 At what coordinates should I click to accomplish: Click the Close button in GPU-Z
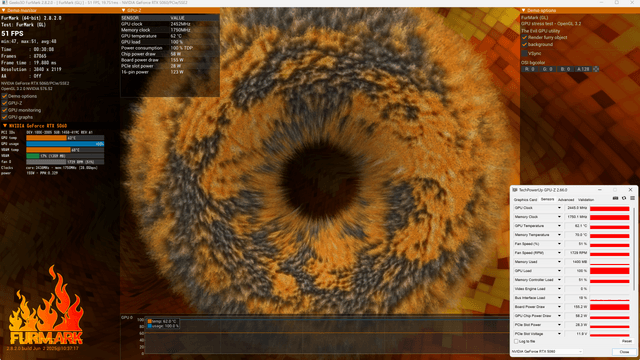pos(624,351)
